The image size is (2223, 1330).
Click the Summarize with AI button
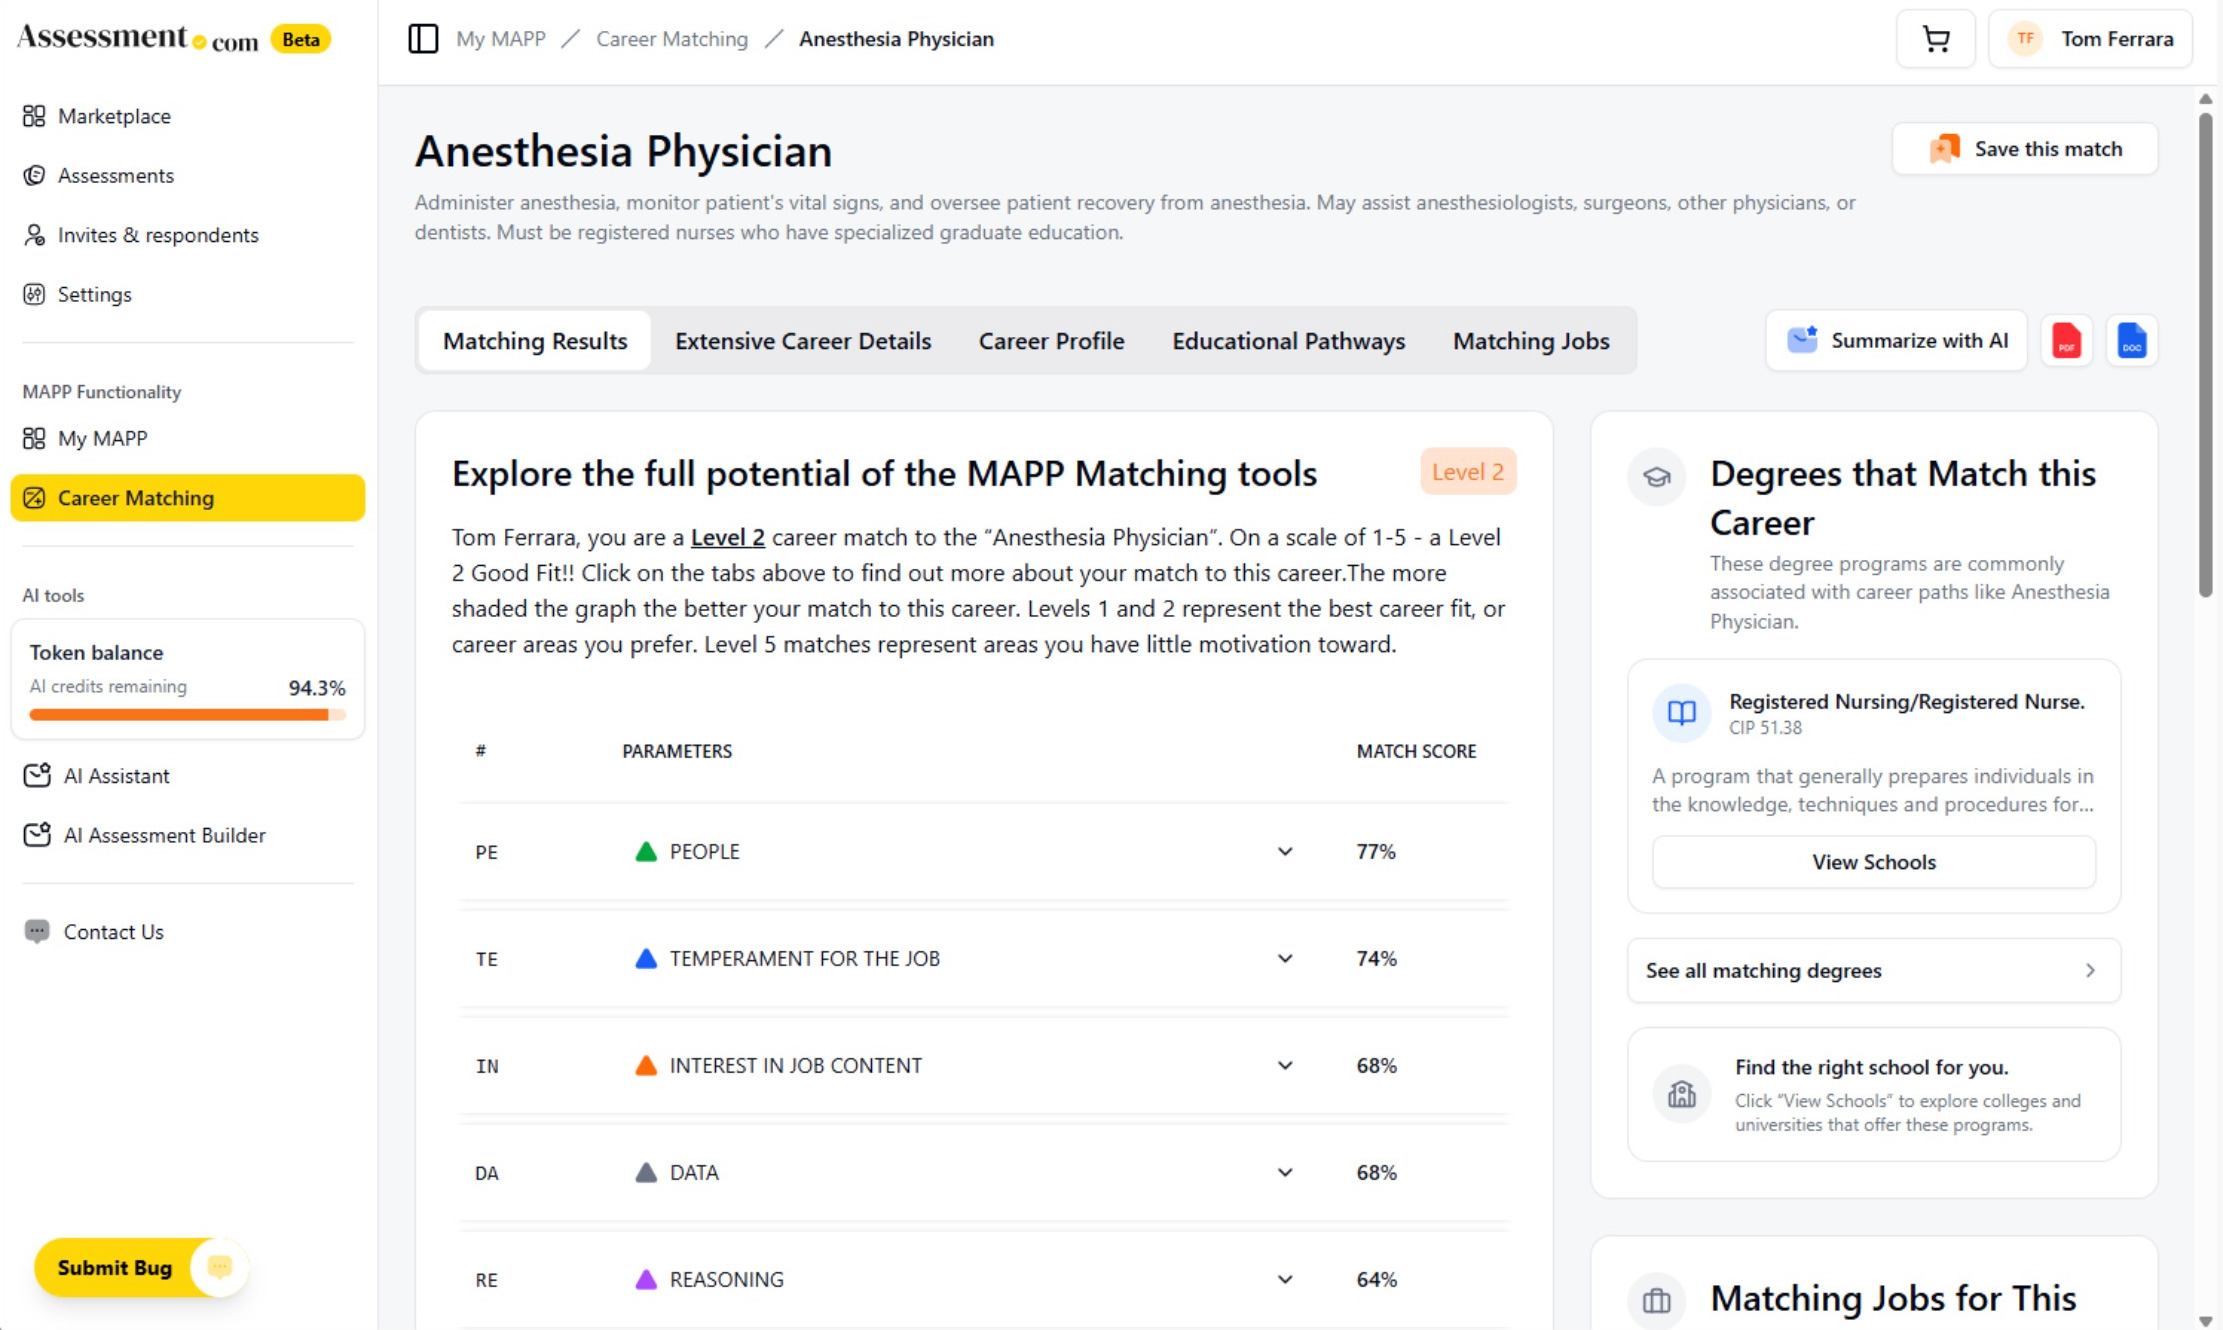click(x=1896, y=341)
